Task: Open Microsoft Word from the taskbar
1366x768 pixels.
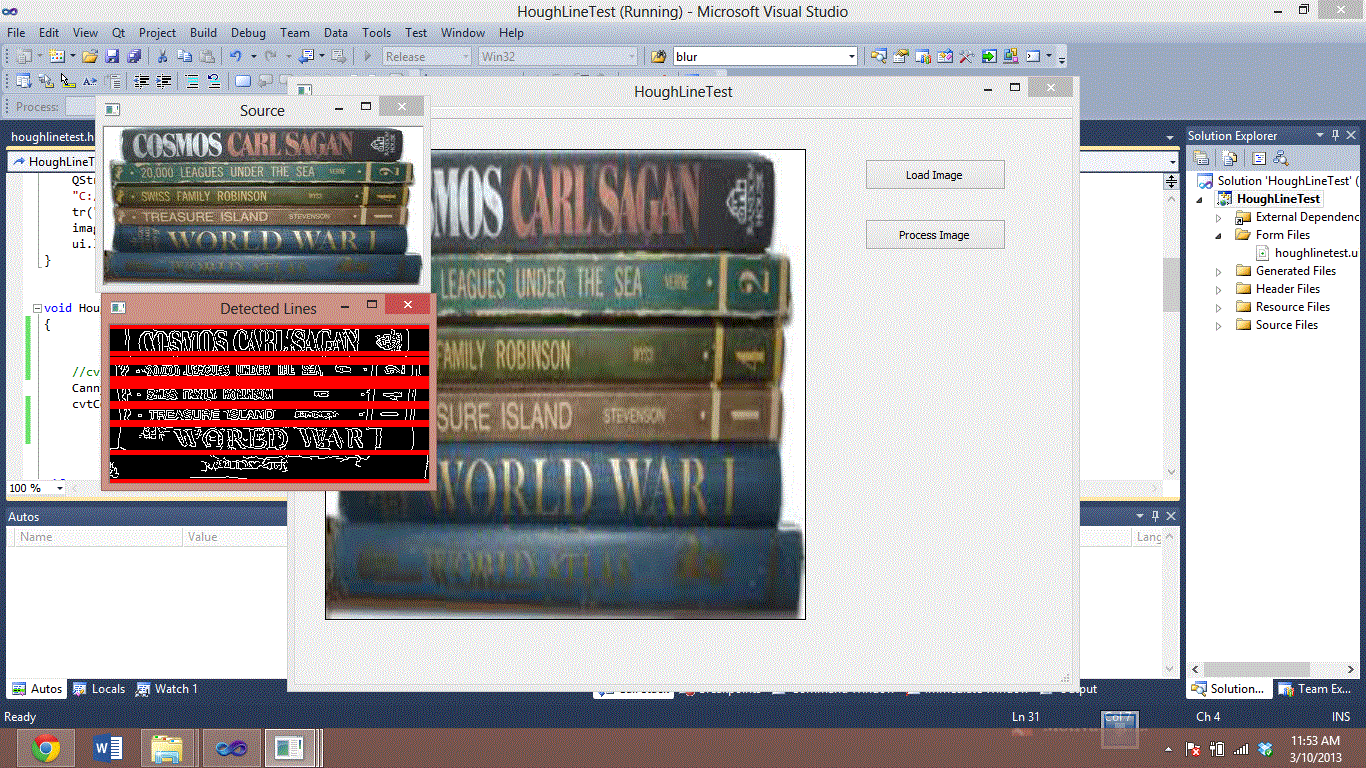Action: point(107,747)
